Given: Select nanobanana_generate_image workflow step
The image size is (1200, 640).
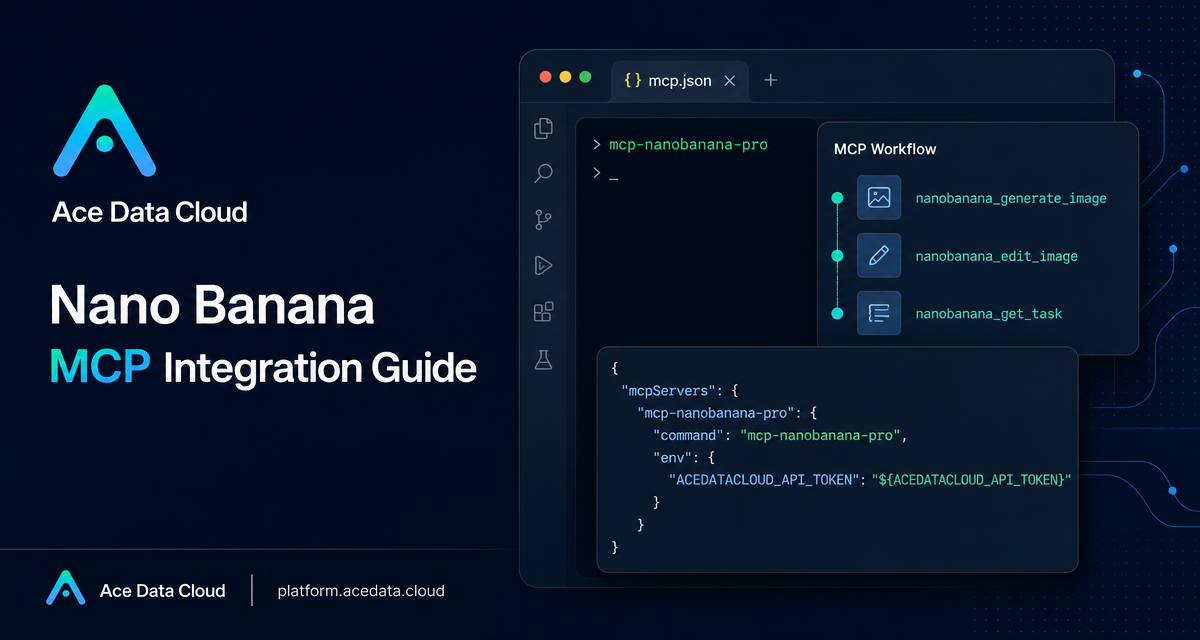Looking at the screenshot, I should [1011, 199].
